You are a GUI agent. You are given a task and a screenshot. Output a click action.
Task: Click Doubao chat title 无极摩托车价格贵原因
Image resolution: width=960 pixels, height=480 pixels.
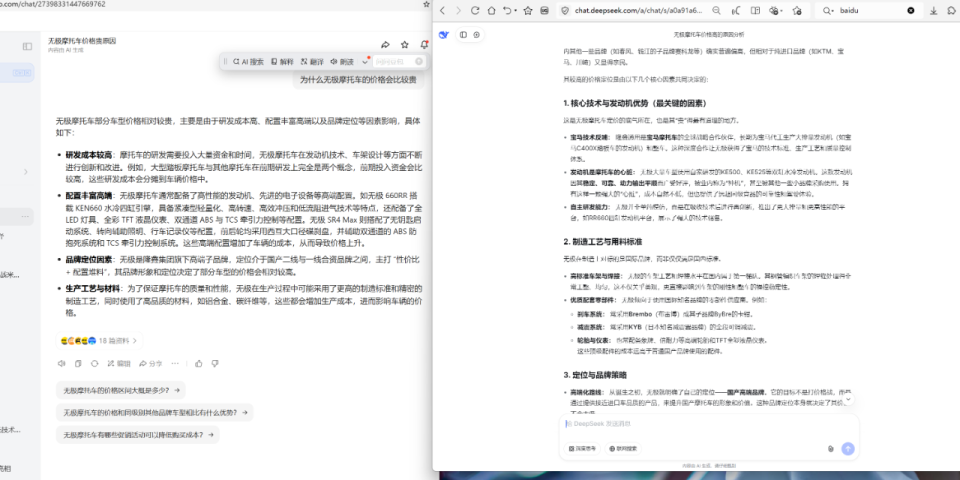pyautogui.click(x=82, y=41)
